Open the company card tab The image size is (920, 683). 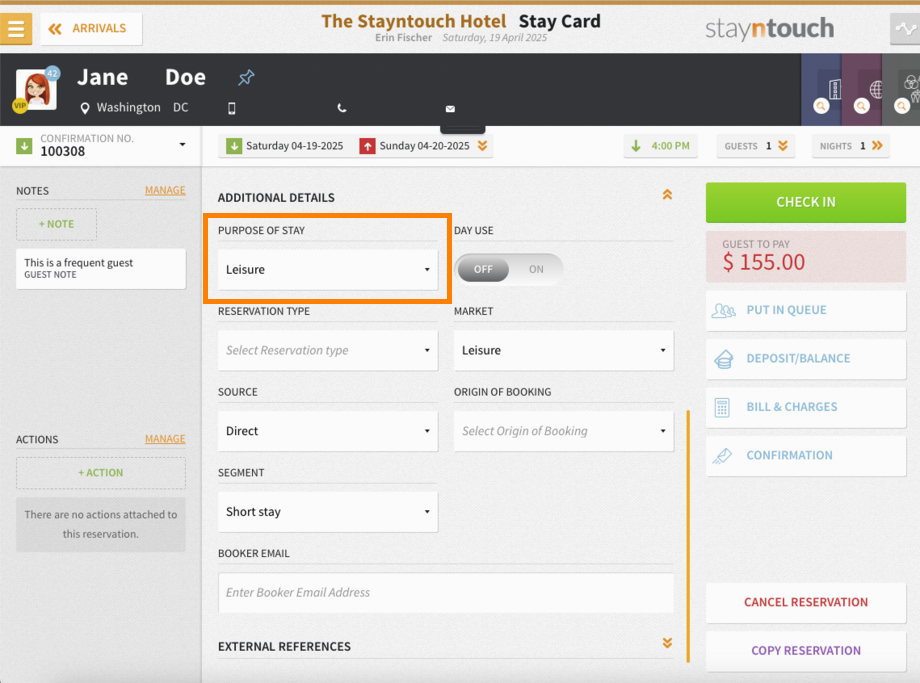[821, 89]
